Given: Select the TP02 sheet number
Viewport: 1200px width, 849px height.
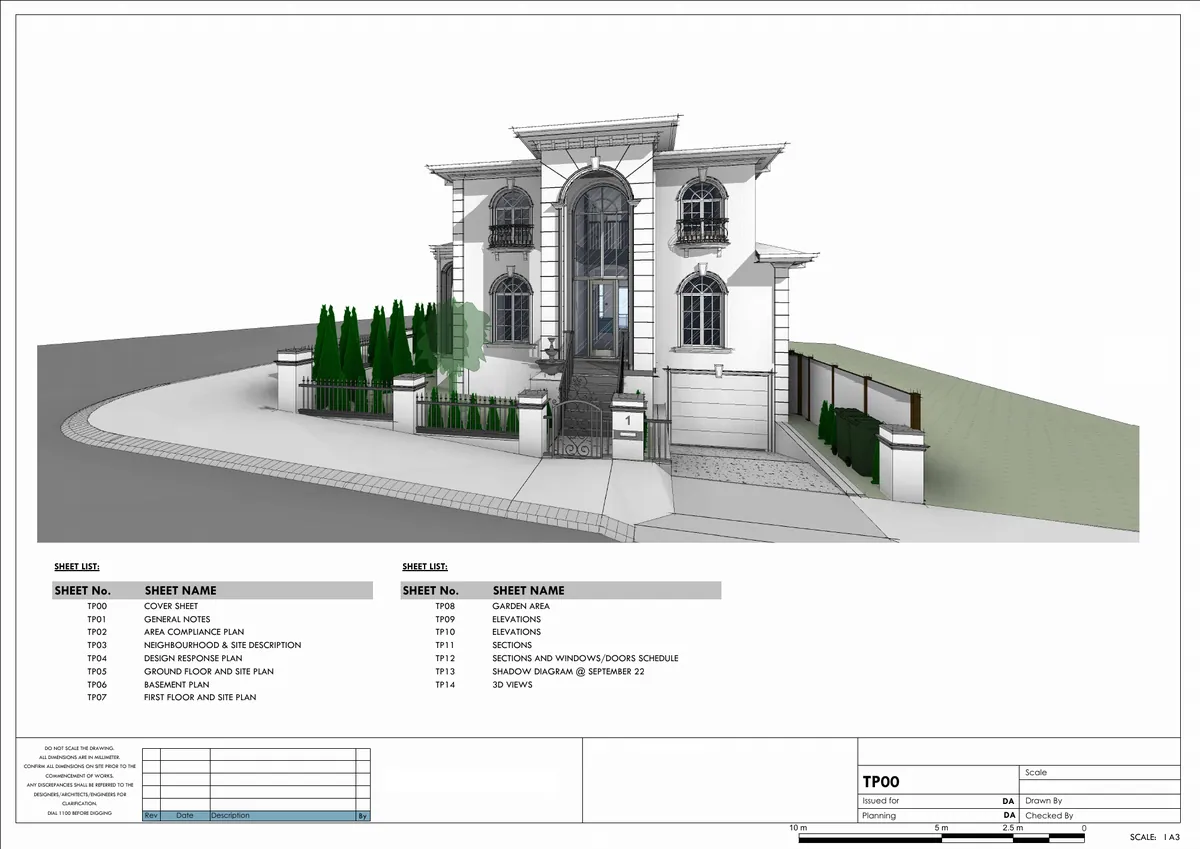Looking at the screenshot, I should pyautogui.click(x=96, y=632).
